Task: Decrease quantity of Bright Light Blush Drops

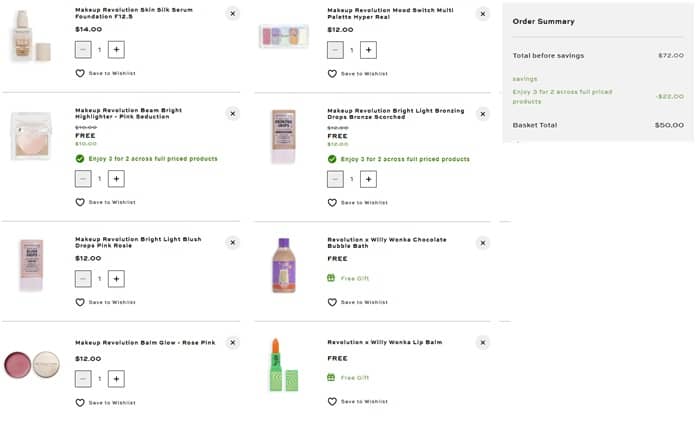Action: coord(83,279)
